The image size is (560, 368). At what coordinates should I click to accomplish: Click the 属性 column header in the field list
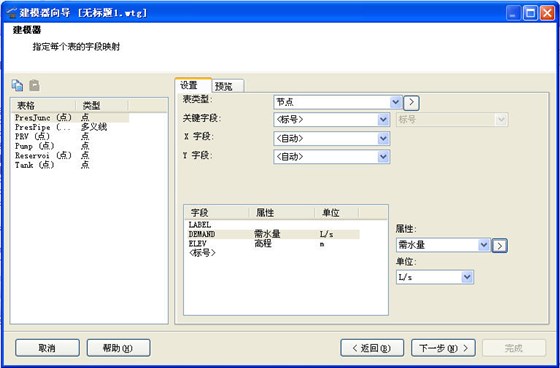(282, 213)
